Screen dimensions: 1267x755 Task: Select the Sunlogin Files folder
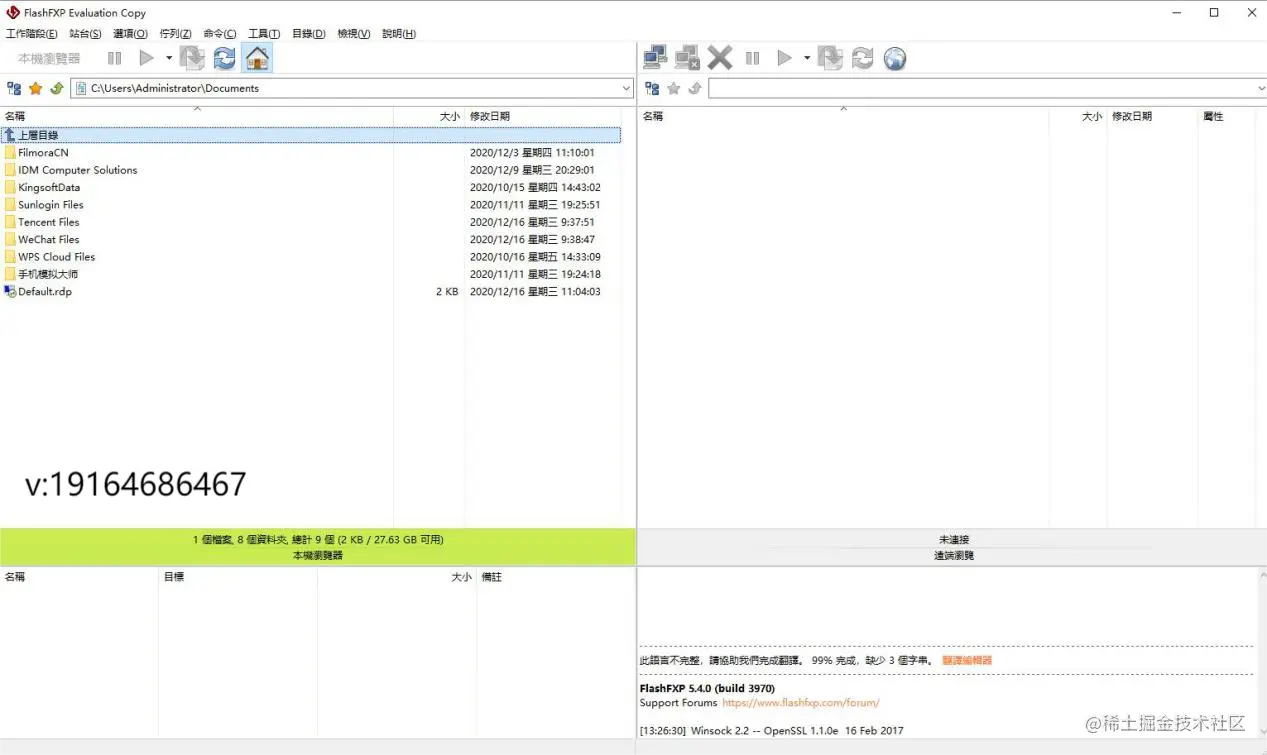(51, 205)
